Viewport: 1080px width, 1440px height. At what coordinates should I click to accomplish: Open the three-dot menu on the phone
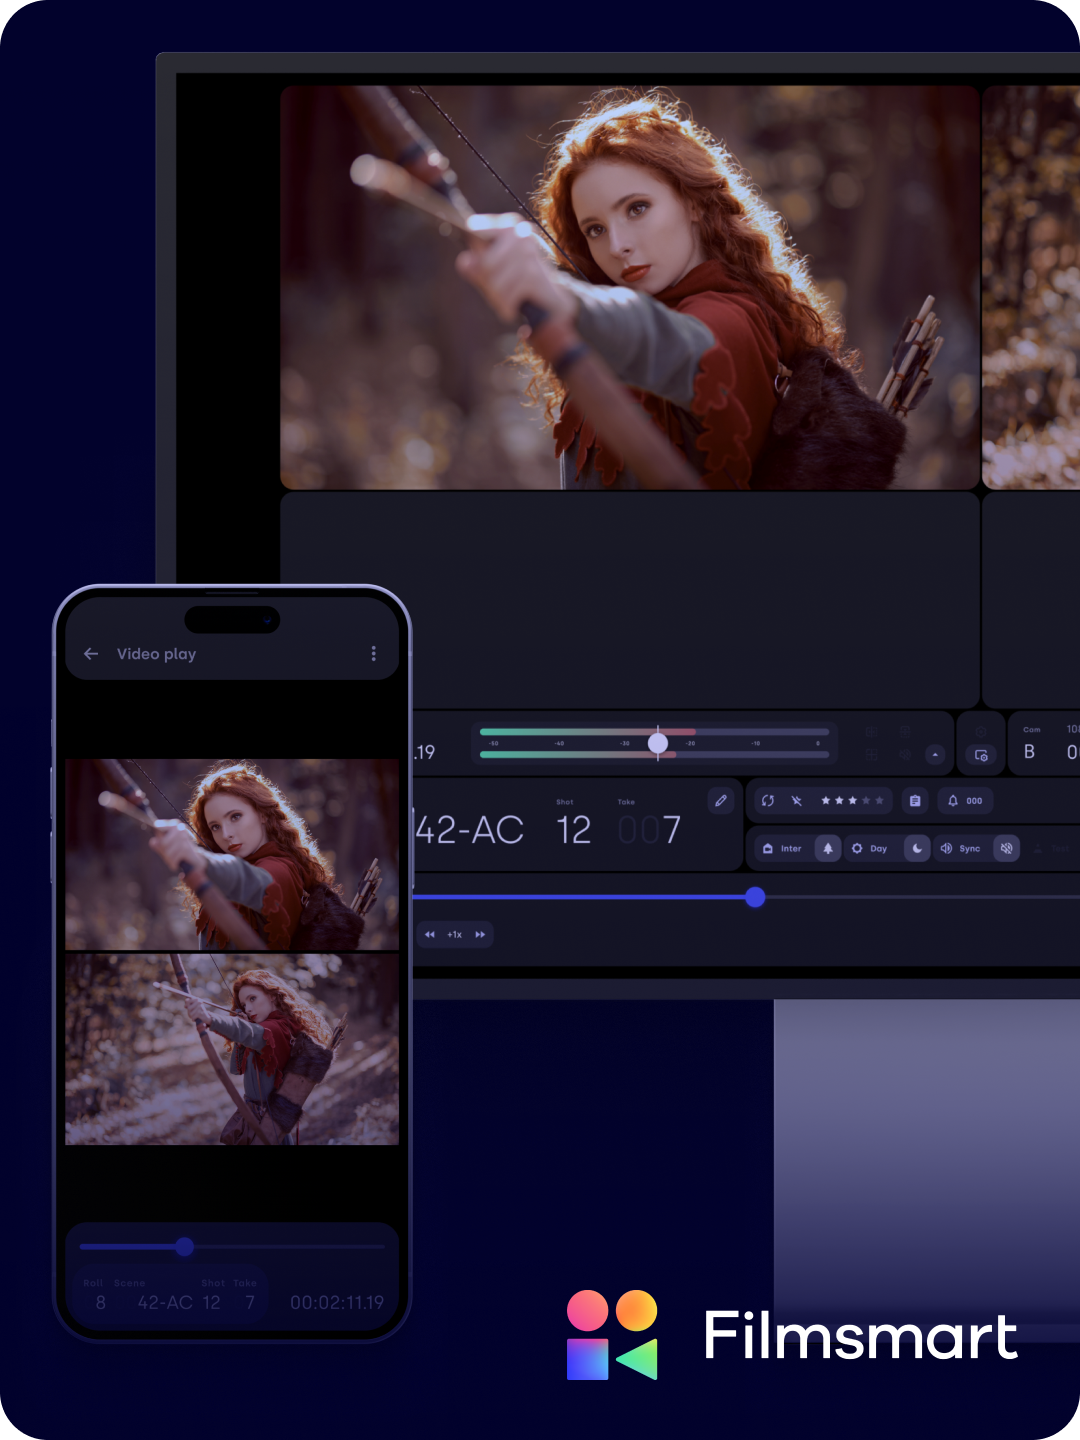(374, 654)
